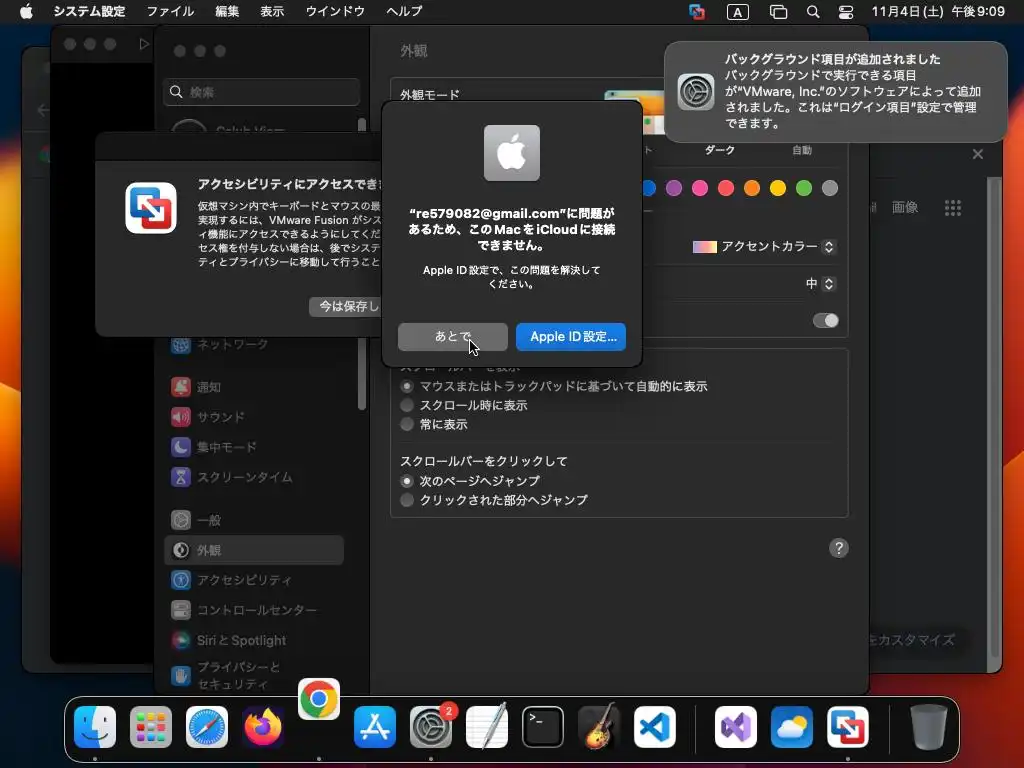Open the App Store dock icon
This screenshot has height=768, width=1024.
375,727
